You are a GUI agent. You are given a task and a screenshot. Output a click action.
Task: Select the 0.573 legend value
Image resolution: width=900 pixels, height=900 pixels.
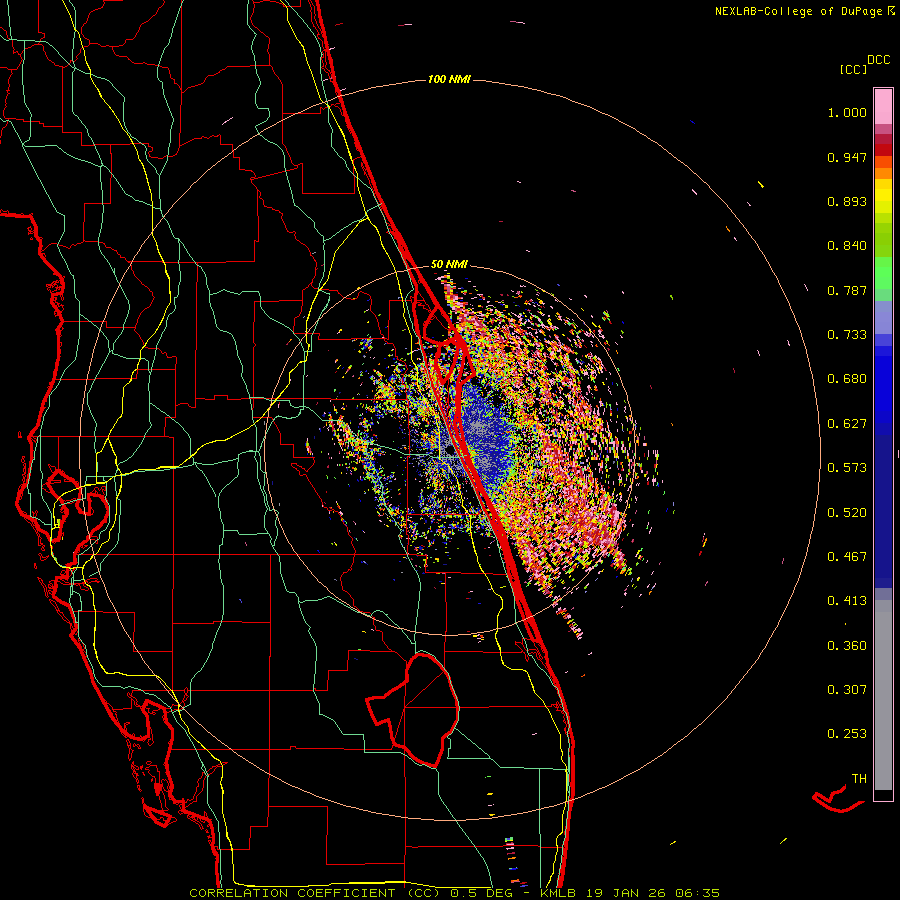pos(847,468)
